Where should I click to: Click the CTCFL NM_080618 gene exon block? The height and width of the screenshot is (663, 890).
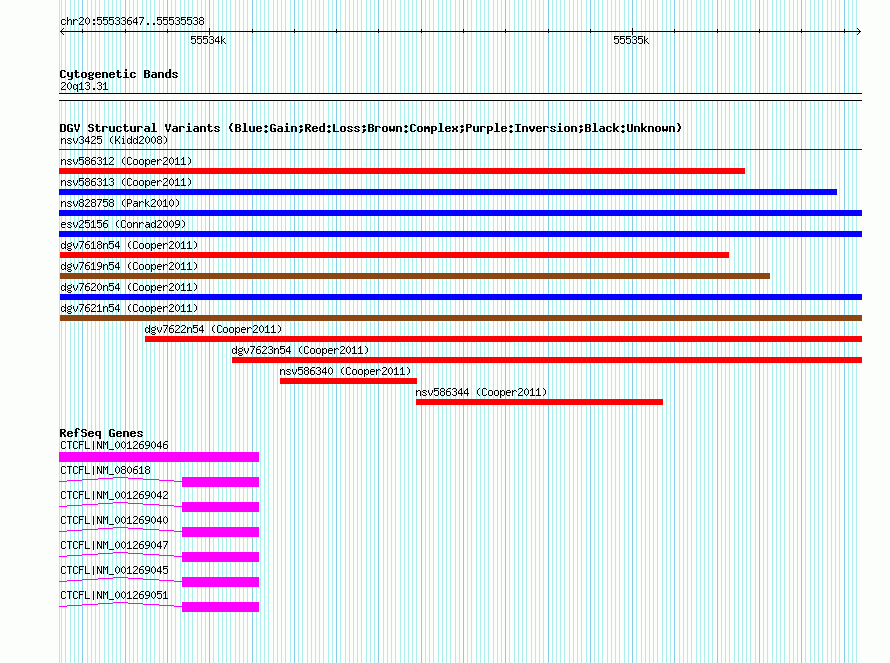point(220,482)
